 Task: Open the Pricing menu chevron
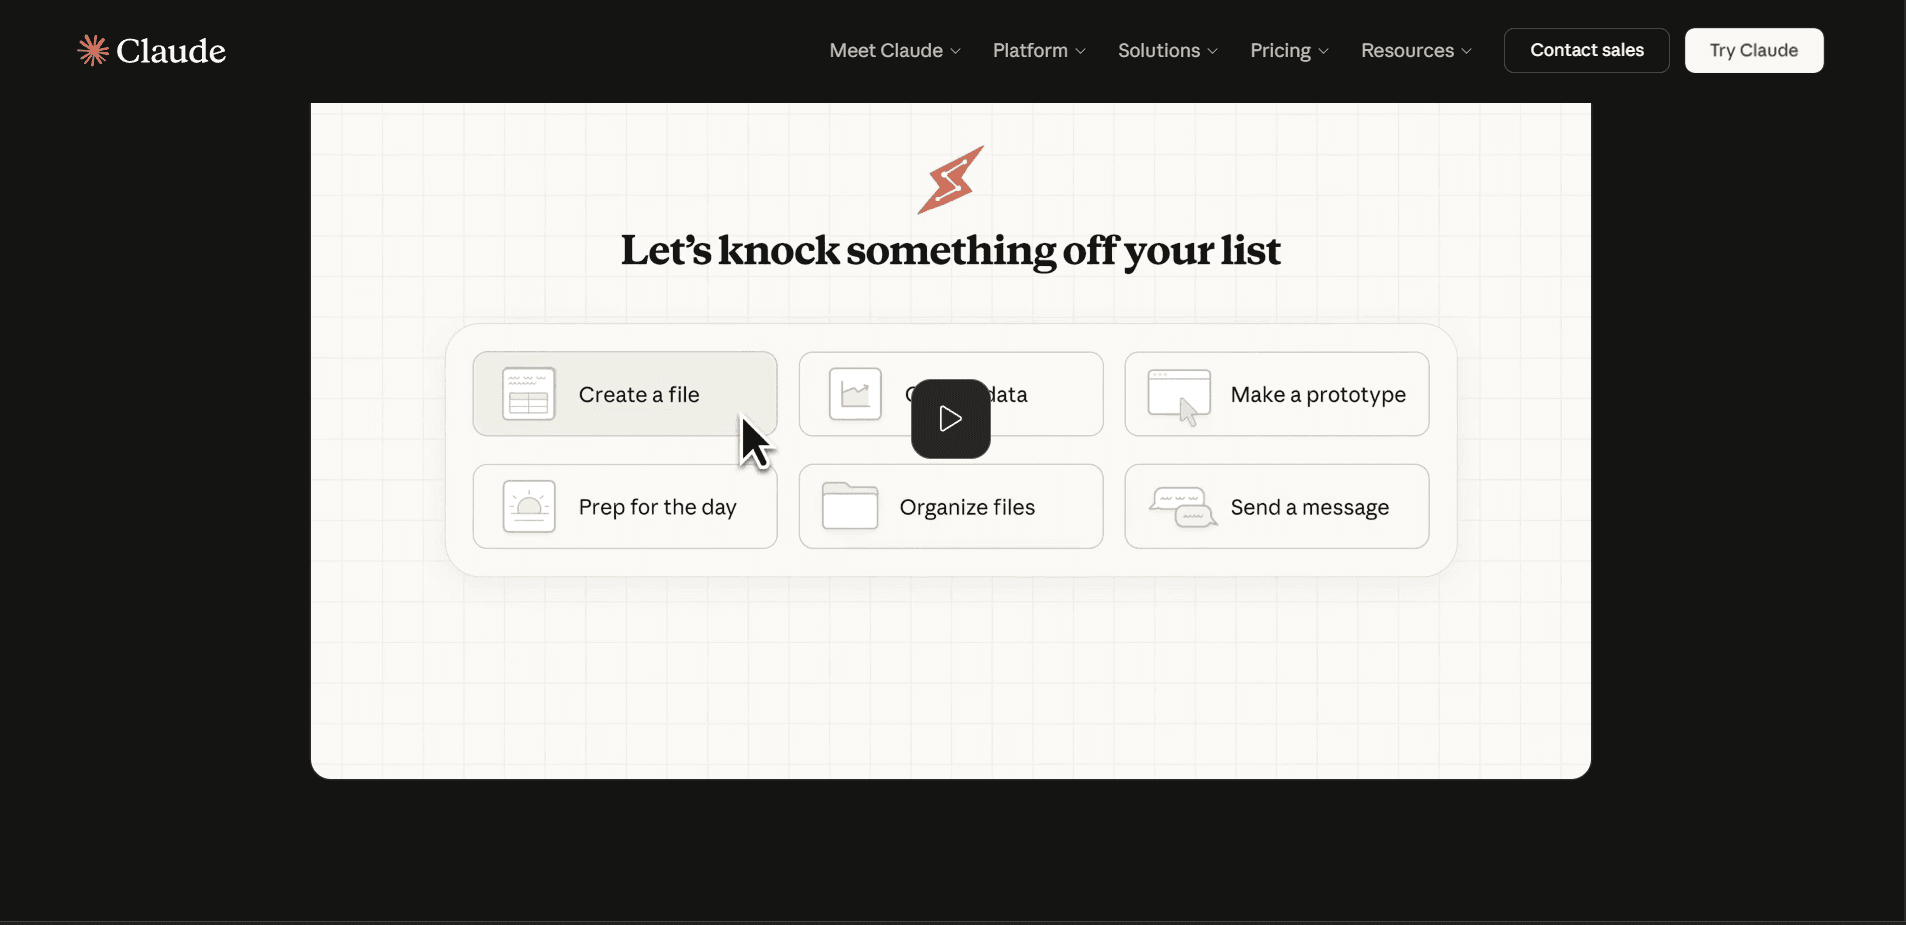[1323, 51]
